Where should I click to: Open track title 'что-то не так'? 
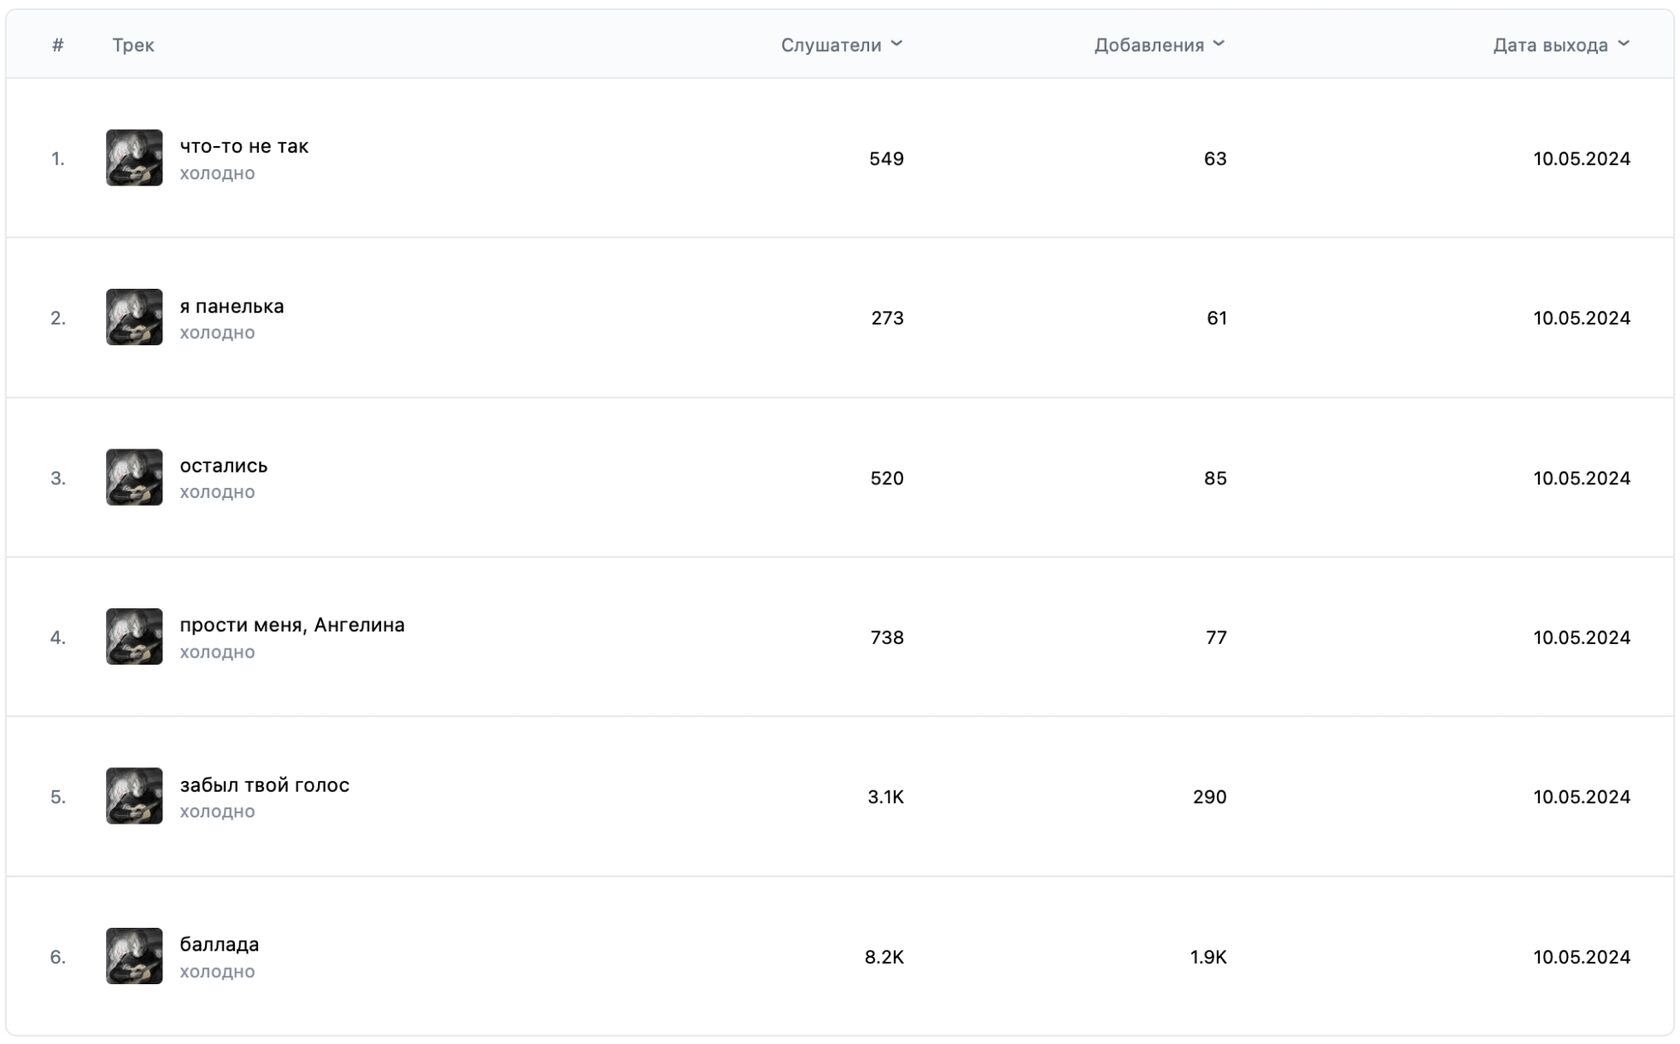[244, 146]
